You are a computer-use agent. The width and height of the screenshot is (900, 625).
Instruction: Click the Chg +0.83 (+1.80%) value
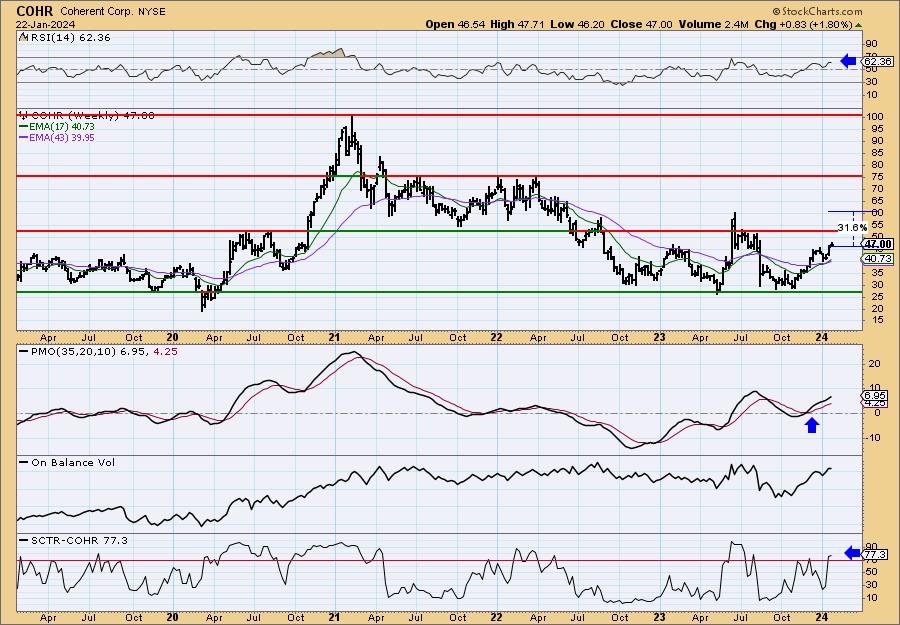click(803, 24)
